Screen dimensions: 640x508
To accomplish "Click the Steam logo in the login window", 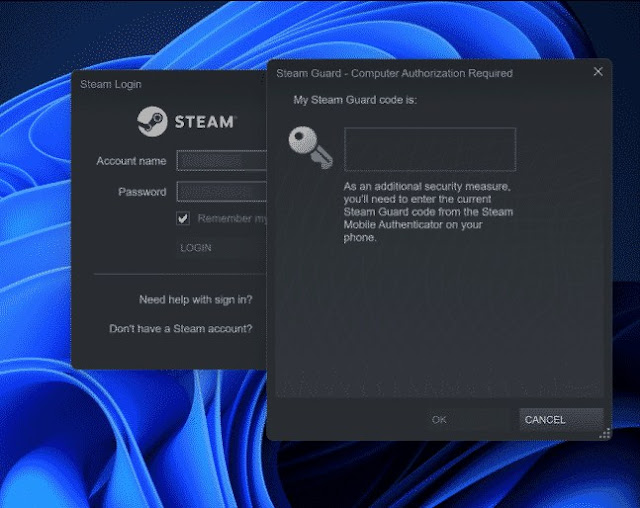I will tap(187, 122).
